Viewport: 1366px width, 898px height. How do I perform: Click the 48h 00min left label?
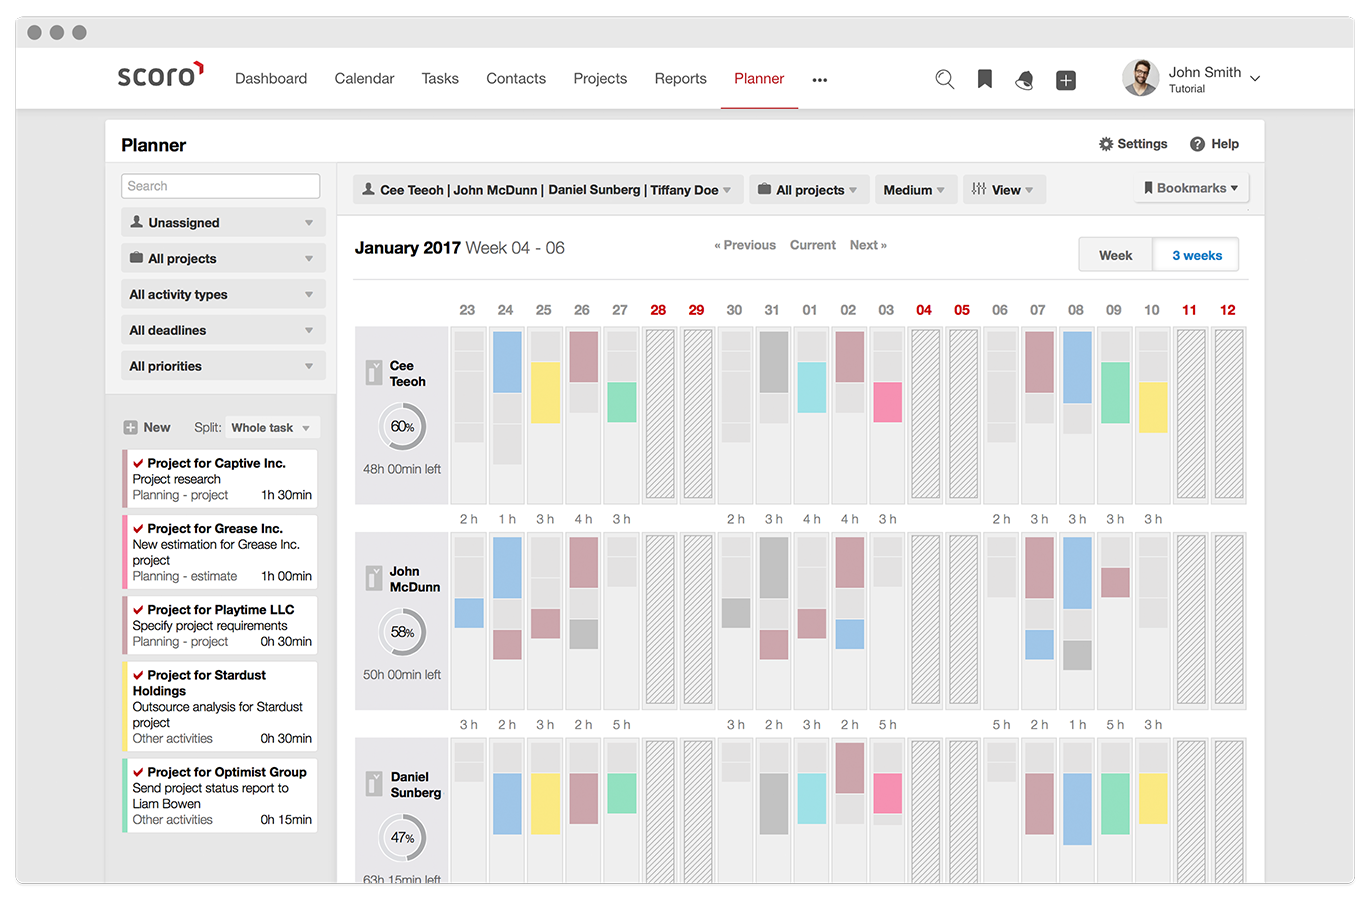click(402, 469)
